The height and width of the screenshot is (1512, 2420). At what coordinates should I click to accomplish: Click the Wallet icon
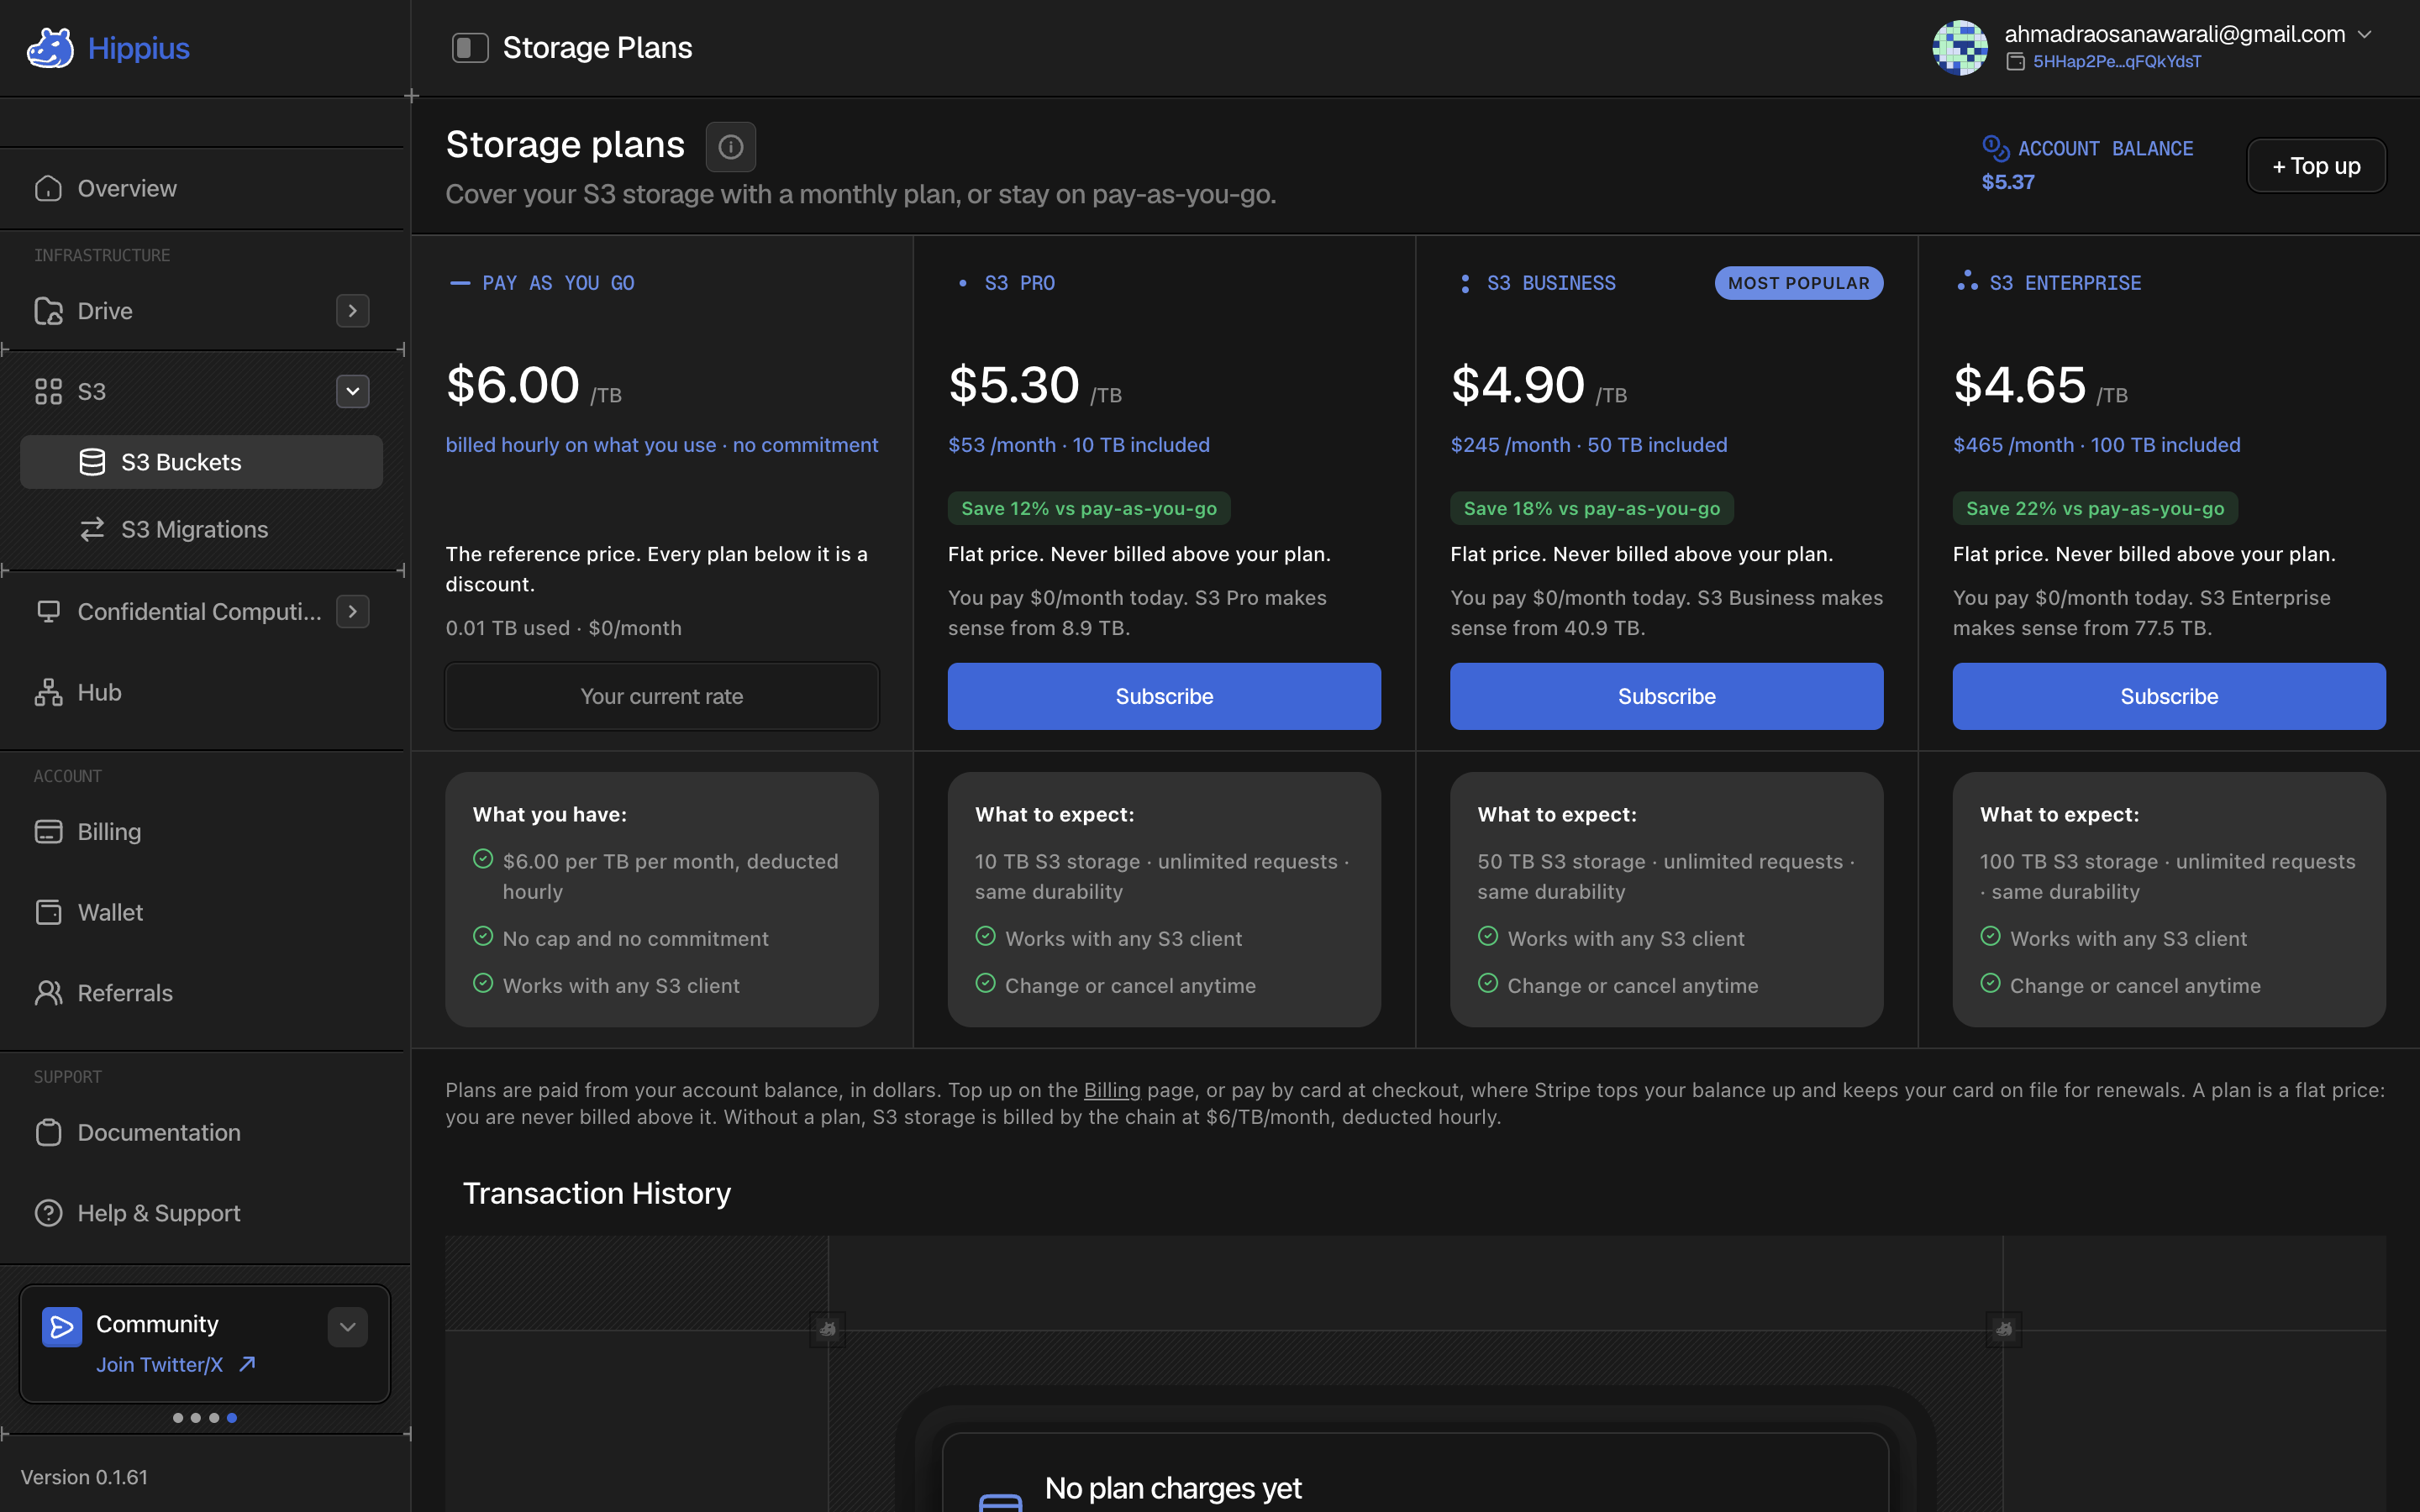[48, 912]
